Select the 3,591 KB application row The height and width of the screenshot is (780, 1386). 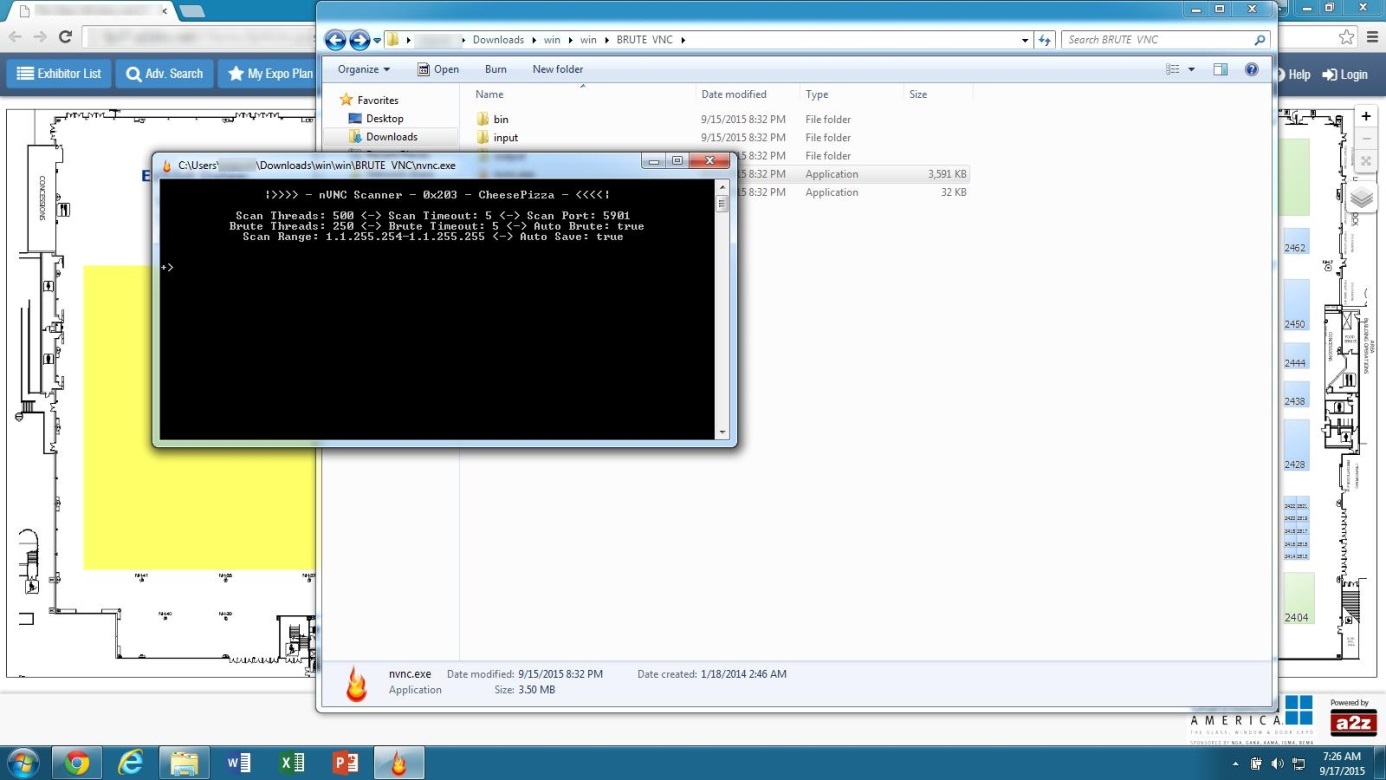[x=853, y=174]
